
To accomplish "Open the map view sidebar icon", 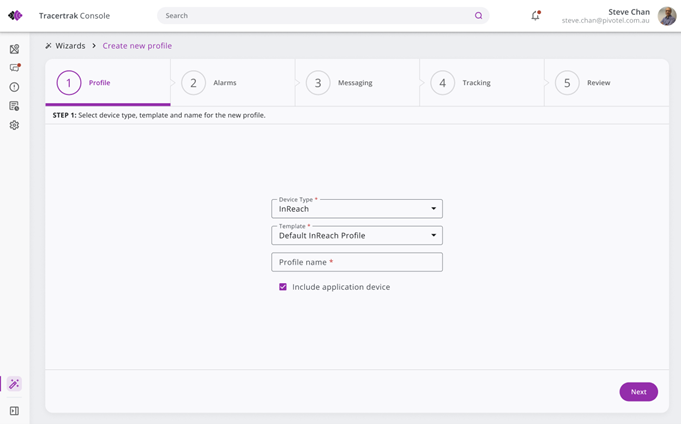I will point(14,49).
